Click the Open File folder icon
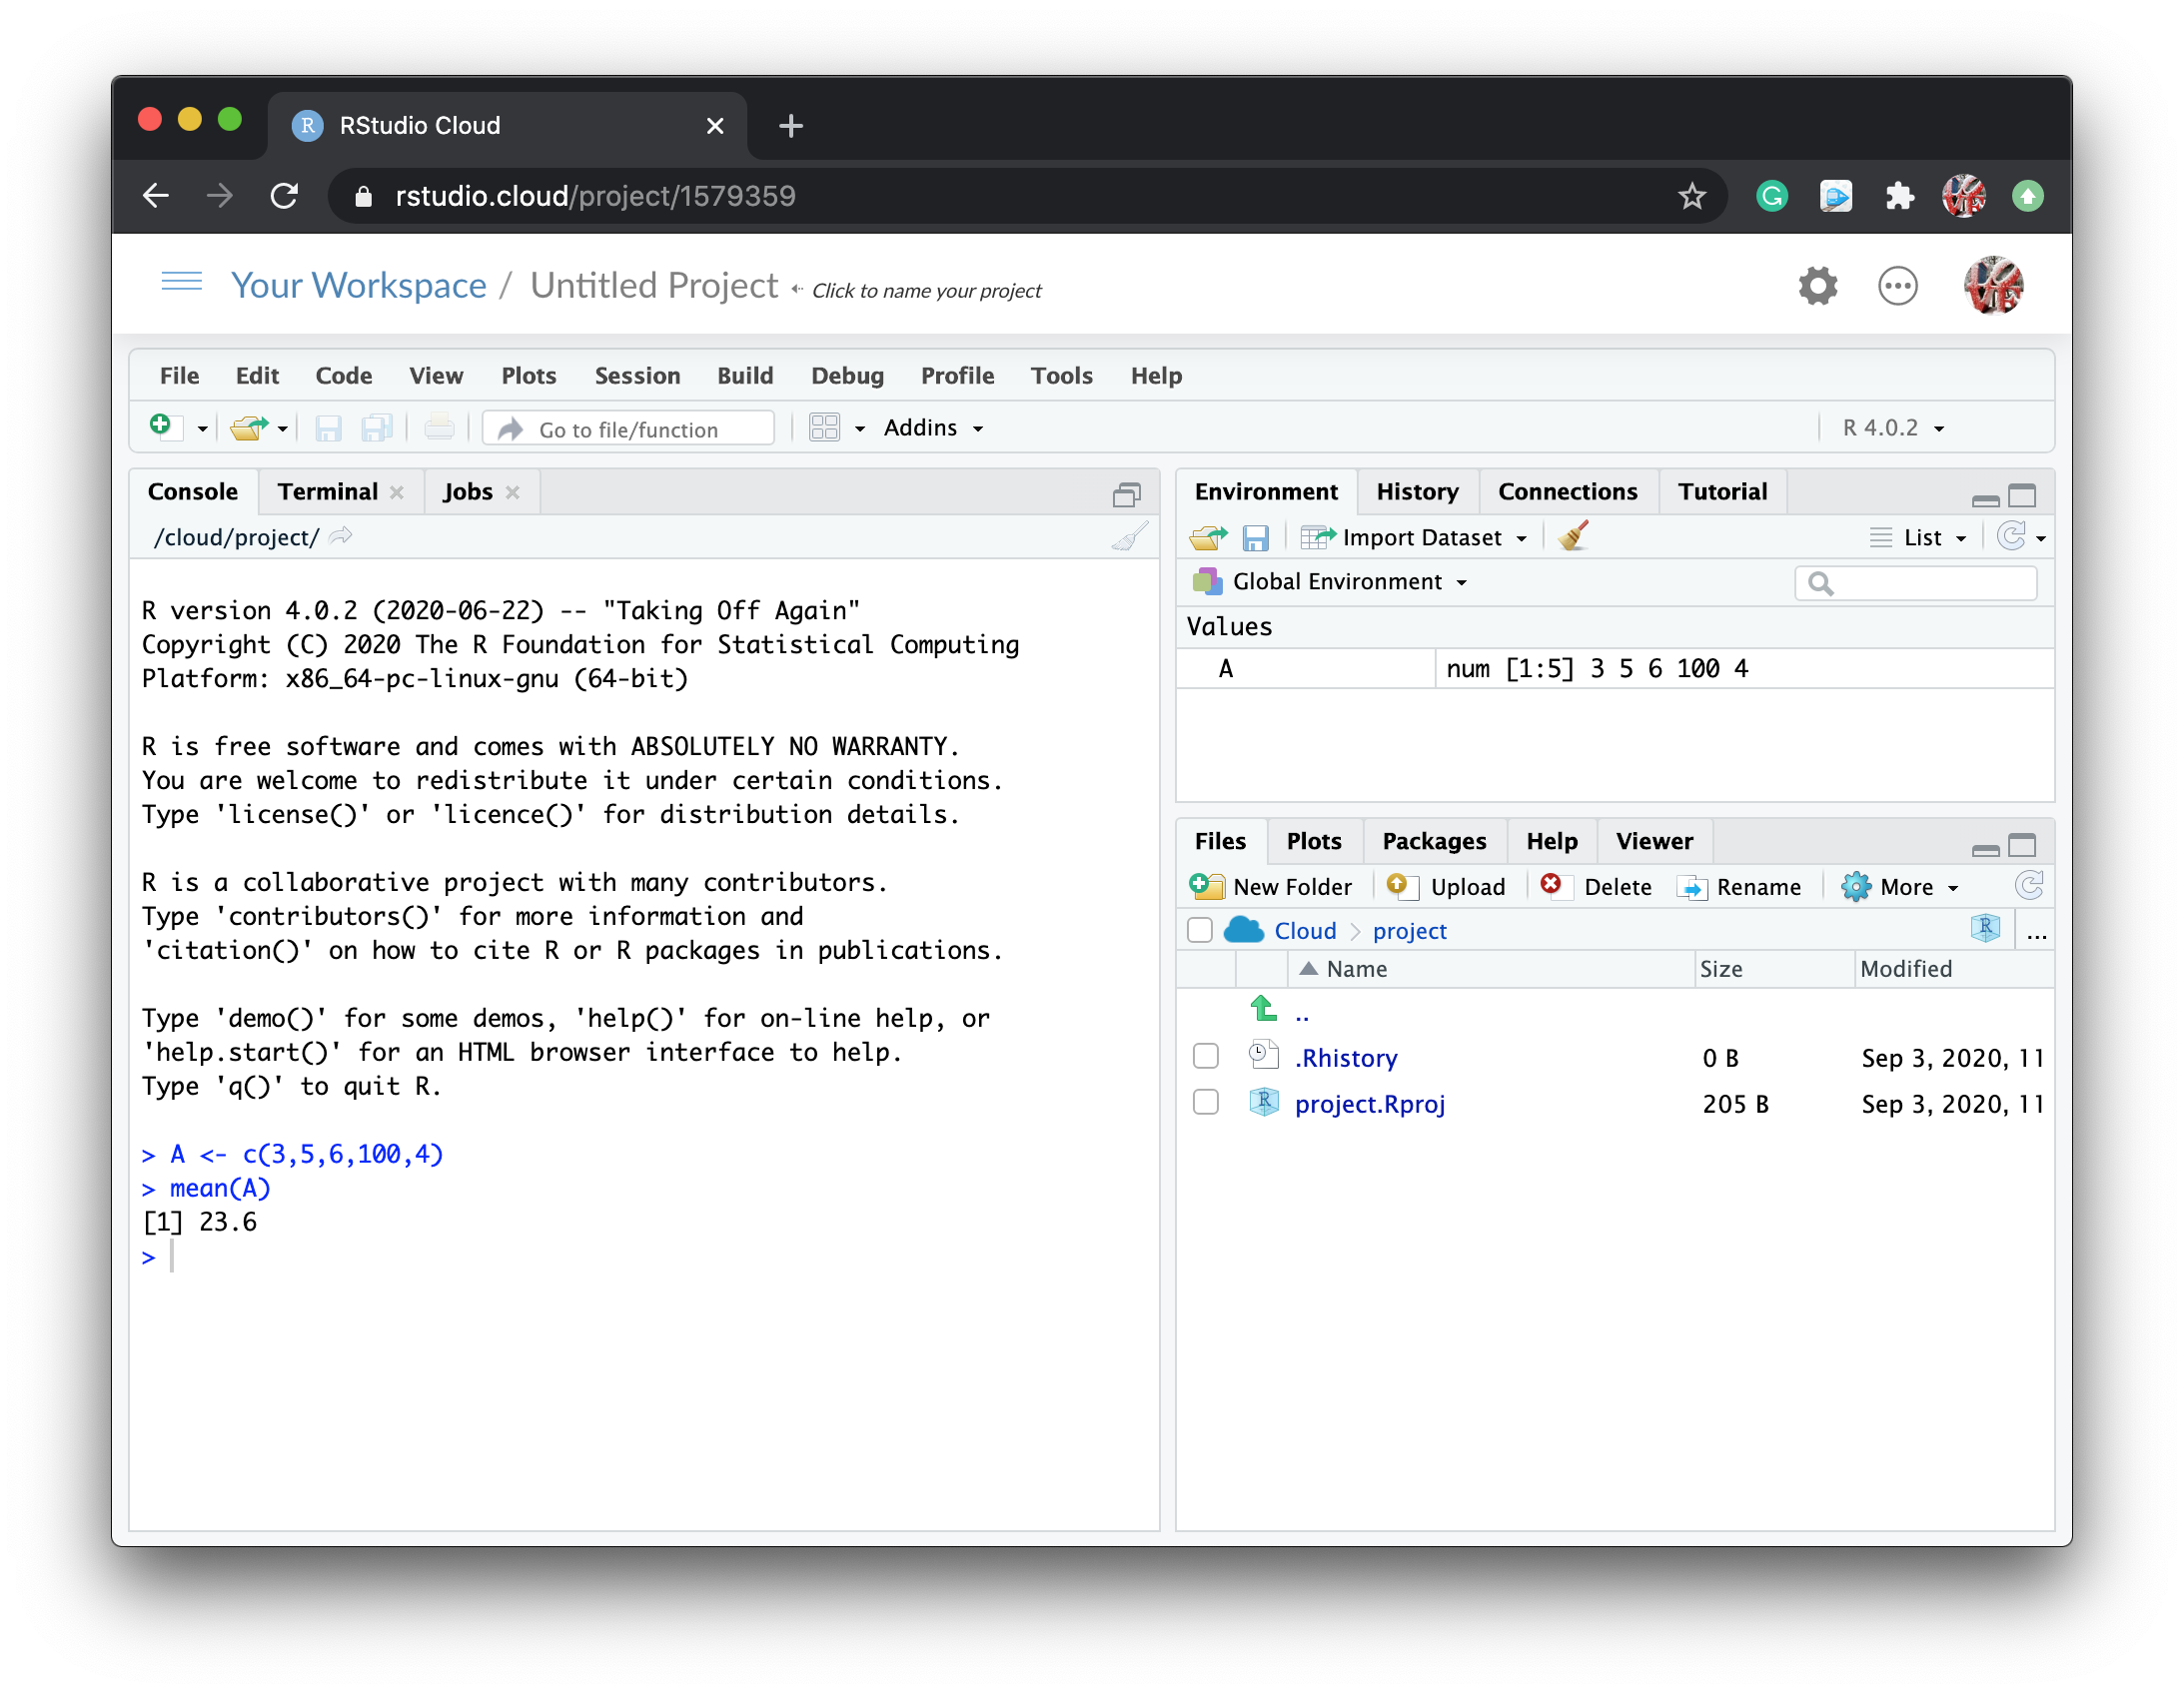The height and width of the screenshot is (1694, 2184). click(x=247, y=428)
